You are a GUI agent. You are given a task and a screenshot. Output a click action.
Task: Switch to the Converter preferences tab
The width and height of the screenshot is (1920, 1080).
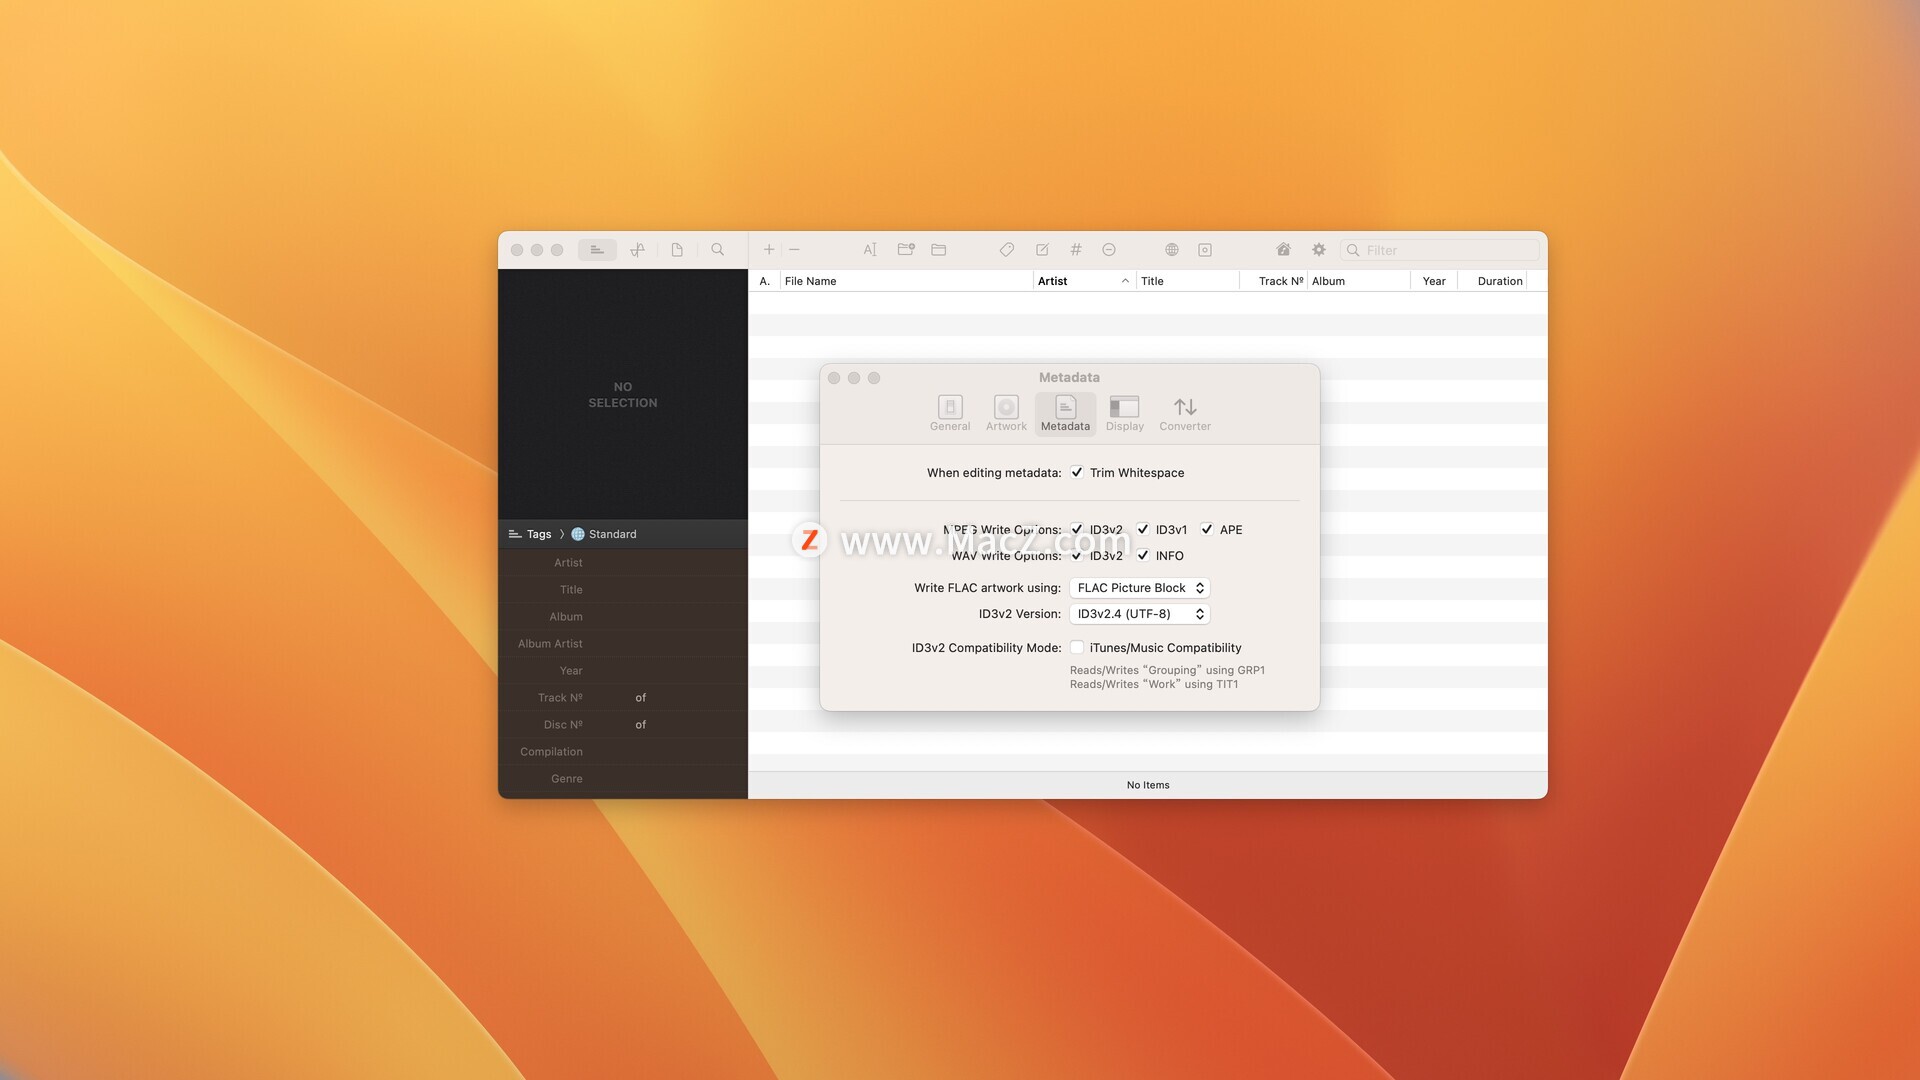1185,413
